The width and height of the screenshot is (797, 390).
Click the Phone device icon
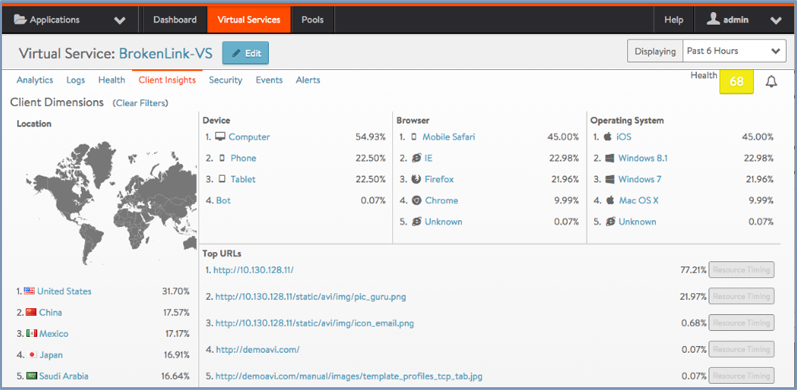click(222, 158)
